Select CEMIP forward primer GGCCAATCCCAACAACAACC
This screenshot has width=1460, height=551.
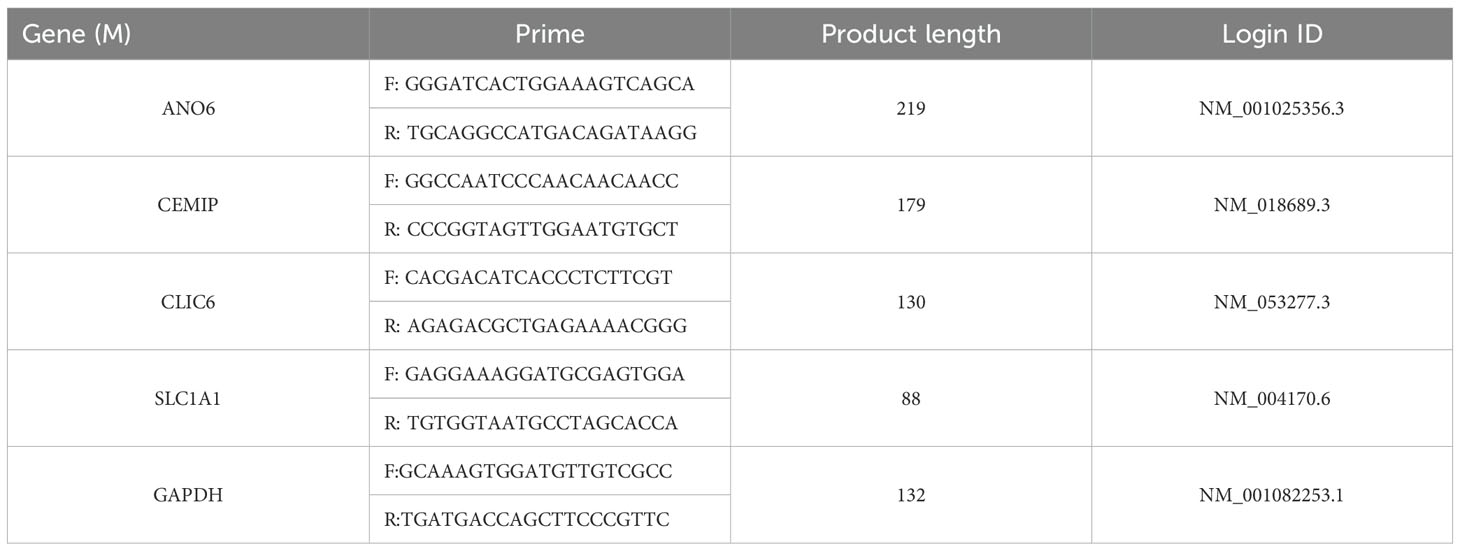pos(530,181)
